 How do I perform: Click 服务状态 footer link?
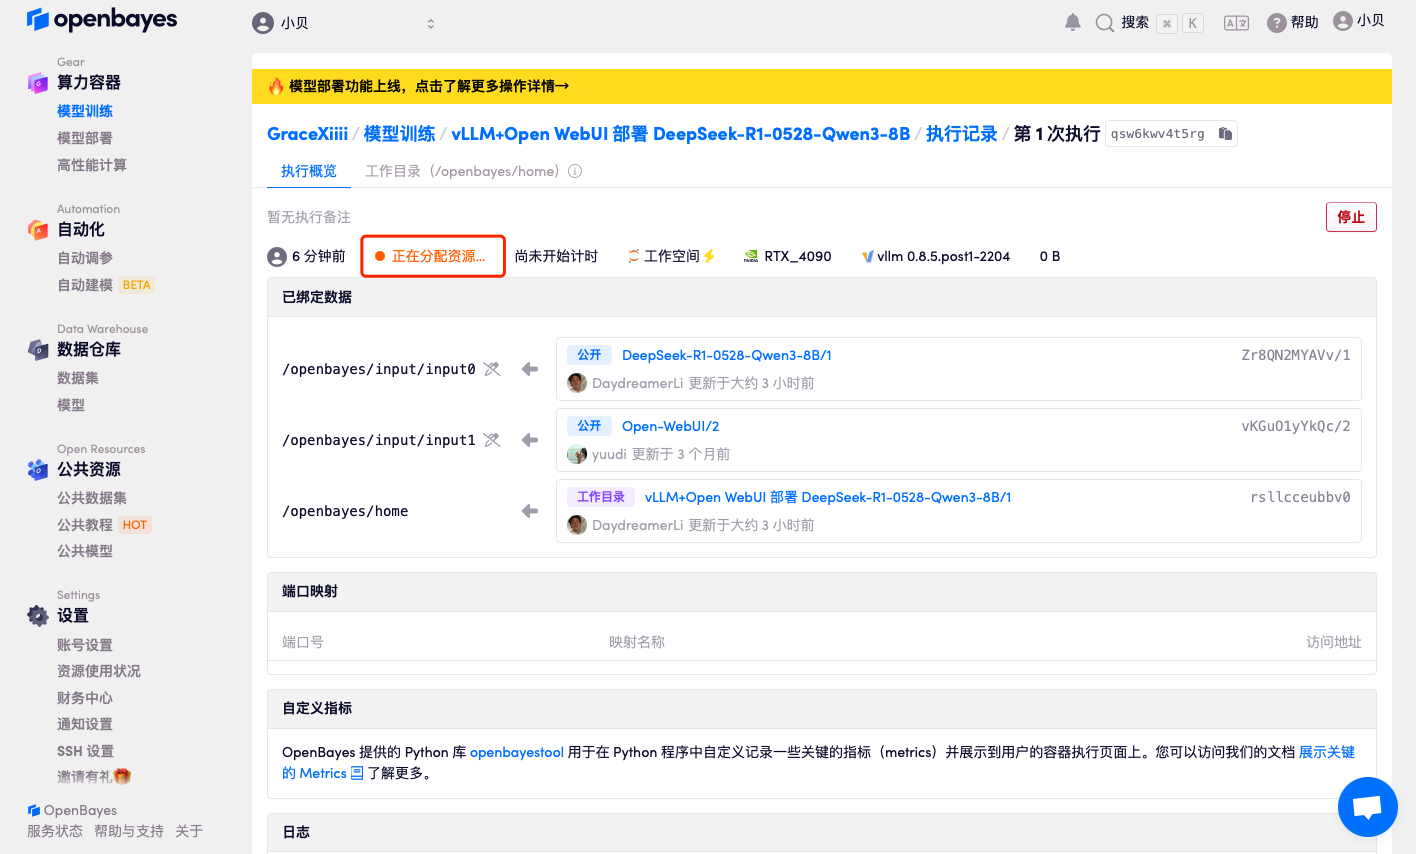(x=55, y=831)
